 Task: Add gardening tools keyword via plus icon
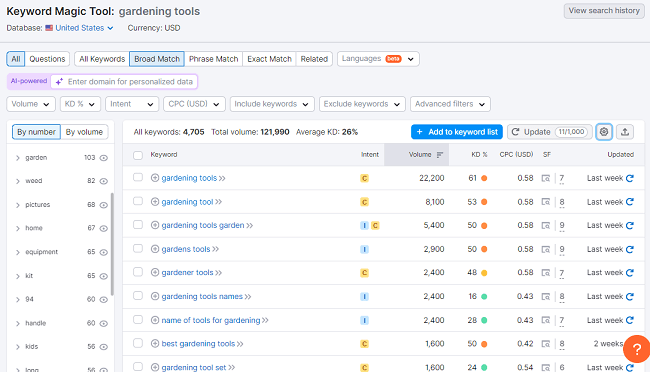155,178
